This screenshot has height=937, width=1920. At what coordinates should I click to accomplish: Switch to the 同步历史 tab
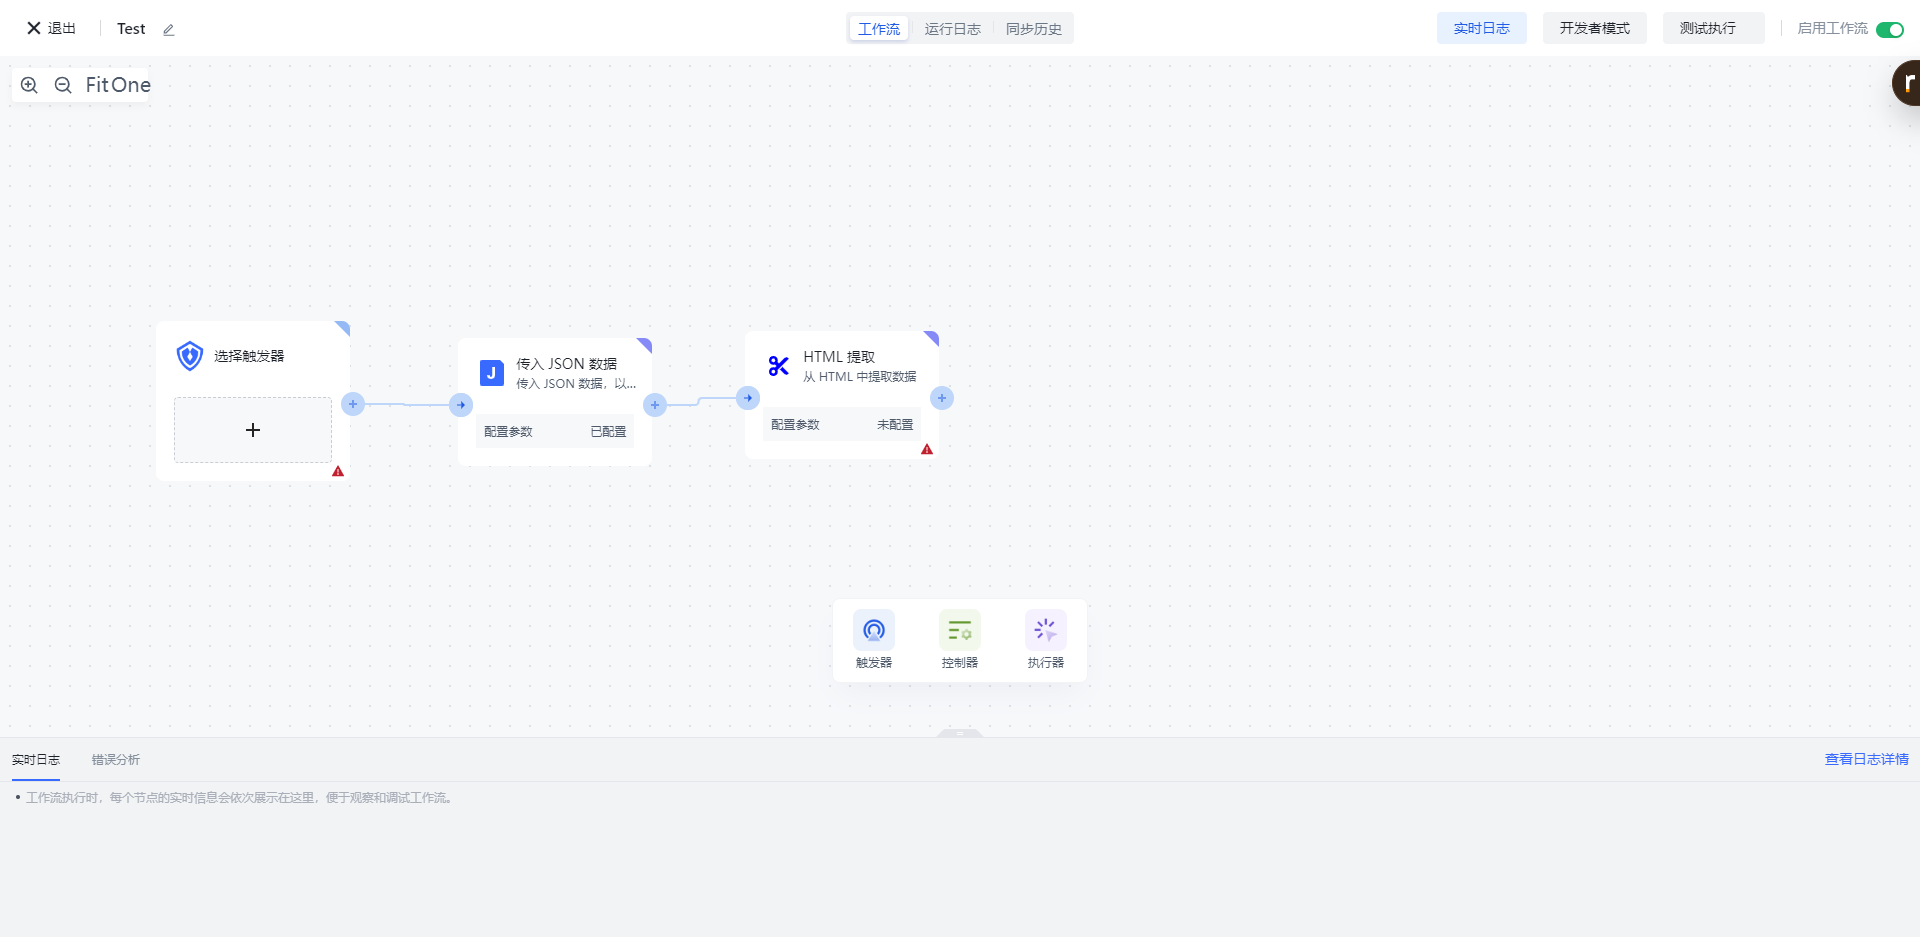1033,29
